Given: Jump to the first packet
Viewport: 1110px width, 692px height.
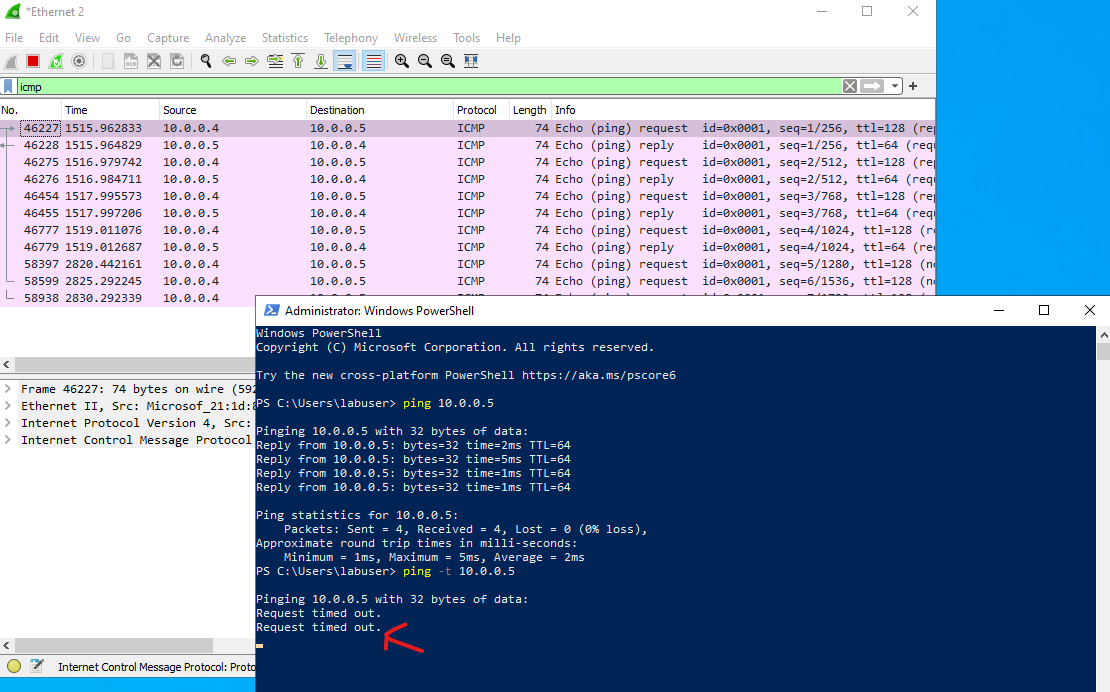Looking at the screenshot, I should (x=298, y=62).
